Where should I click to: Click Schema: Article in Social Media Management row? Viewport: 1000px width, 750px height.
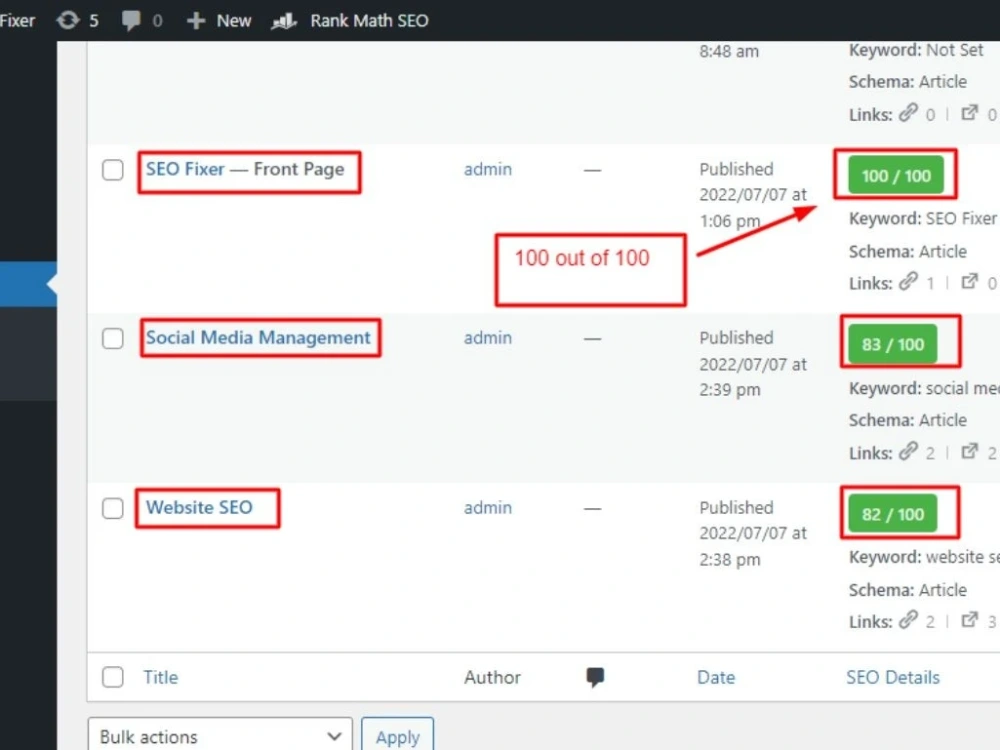908,420
